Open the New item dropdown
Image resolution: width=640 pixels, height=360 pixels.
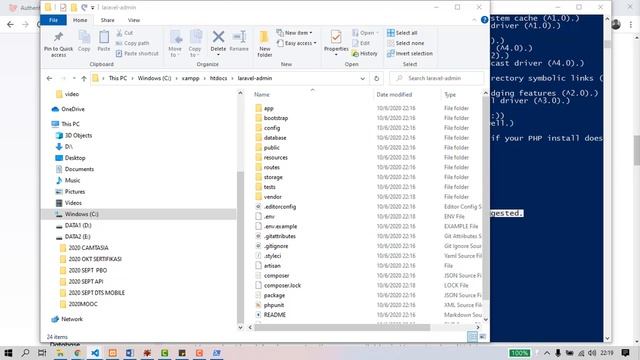(294, 33)
